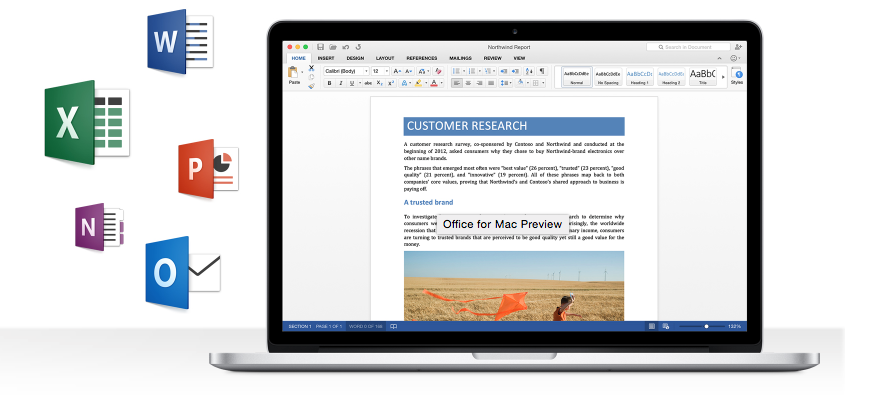Switch to the Web Layout view icon
This screenshot has height=404, width=869.
click(x=666, y=326)
